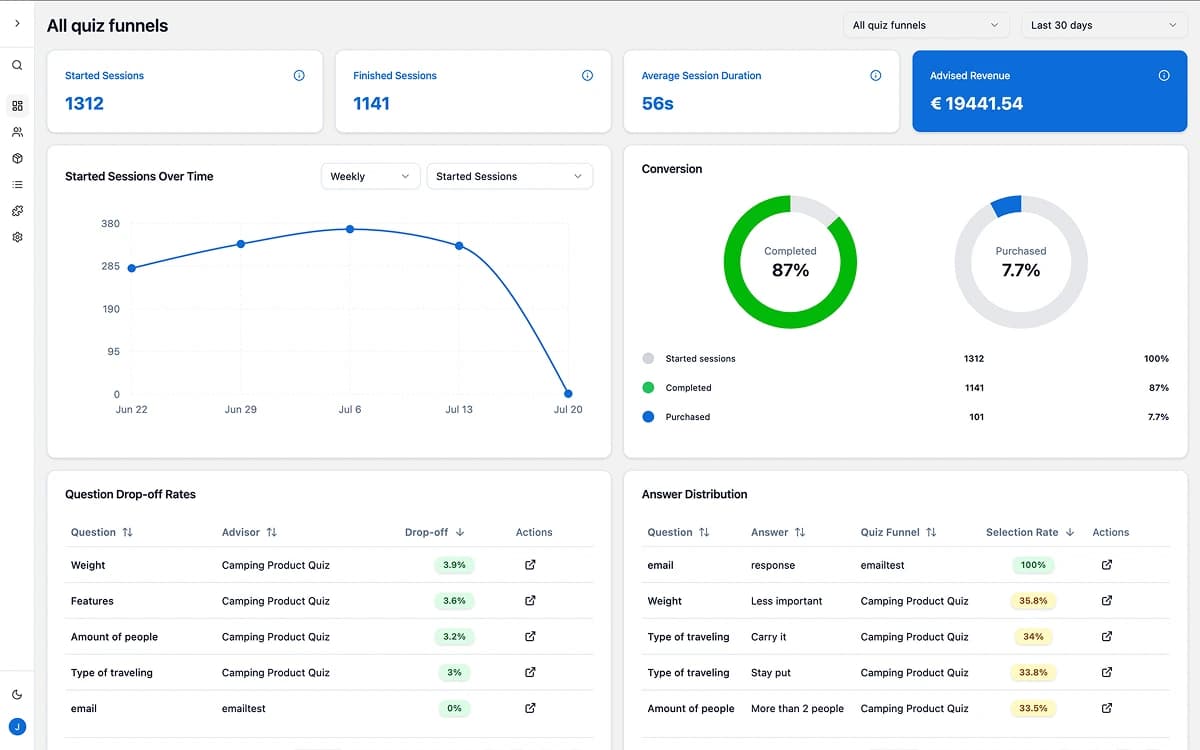This screenshot has height=750, width=1200.
Task: Open the Weekly interval dropdown
Action: (x=370, y=176)
